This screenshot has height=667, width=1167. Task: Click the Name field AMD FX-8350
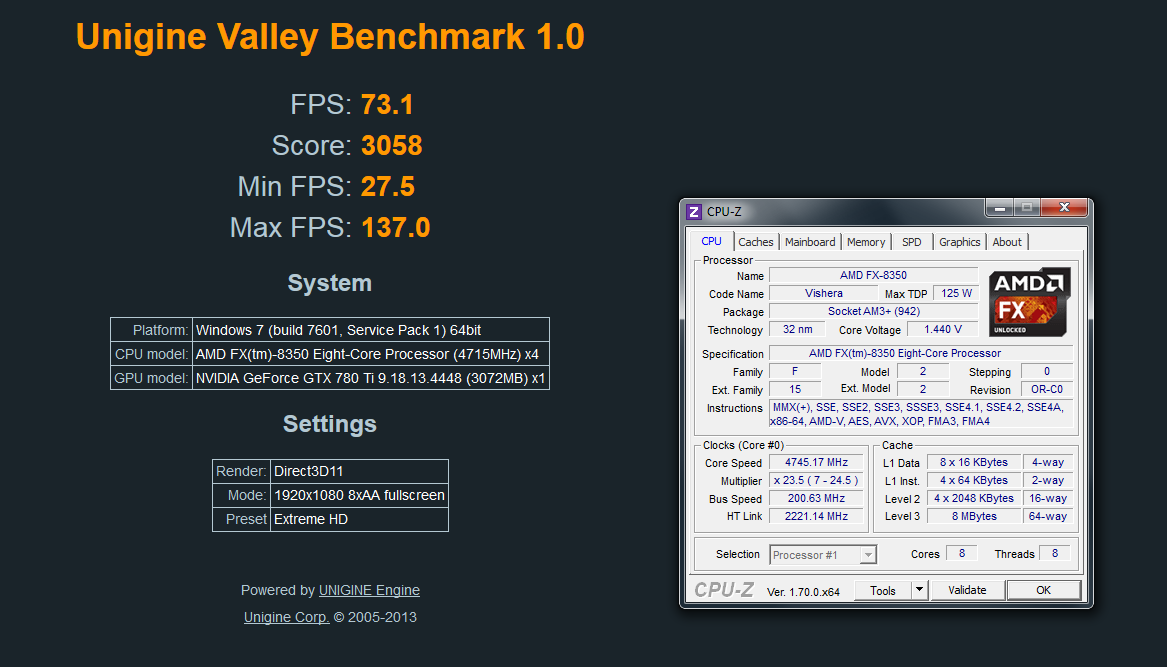(873, 275)
